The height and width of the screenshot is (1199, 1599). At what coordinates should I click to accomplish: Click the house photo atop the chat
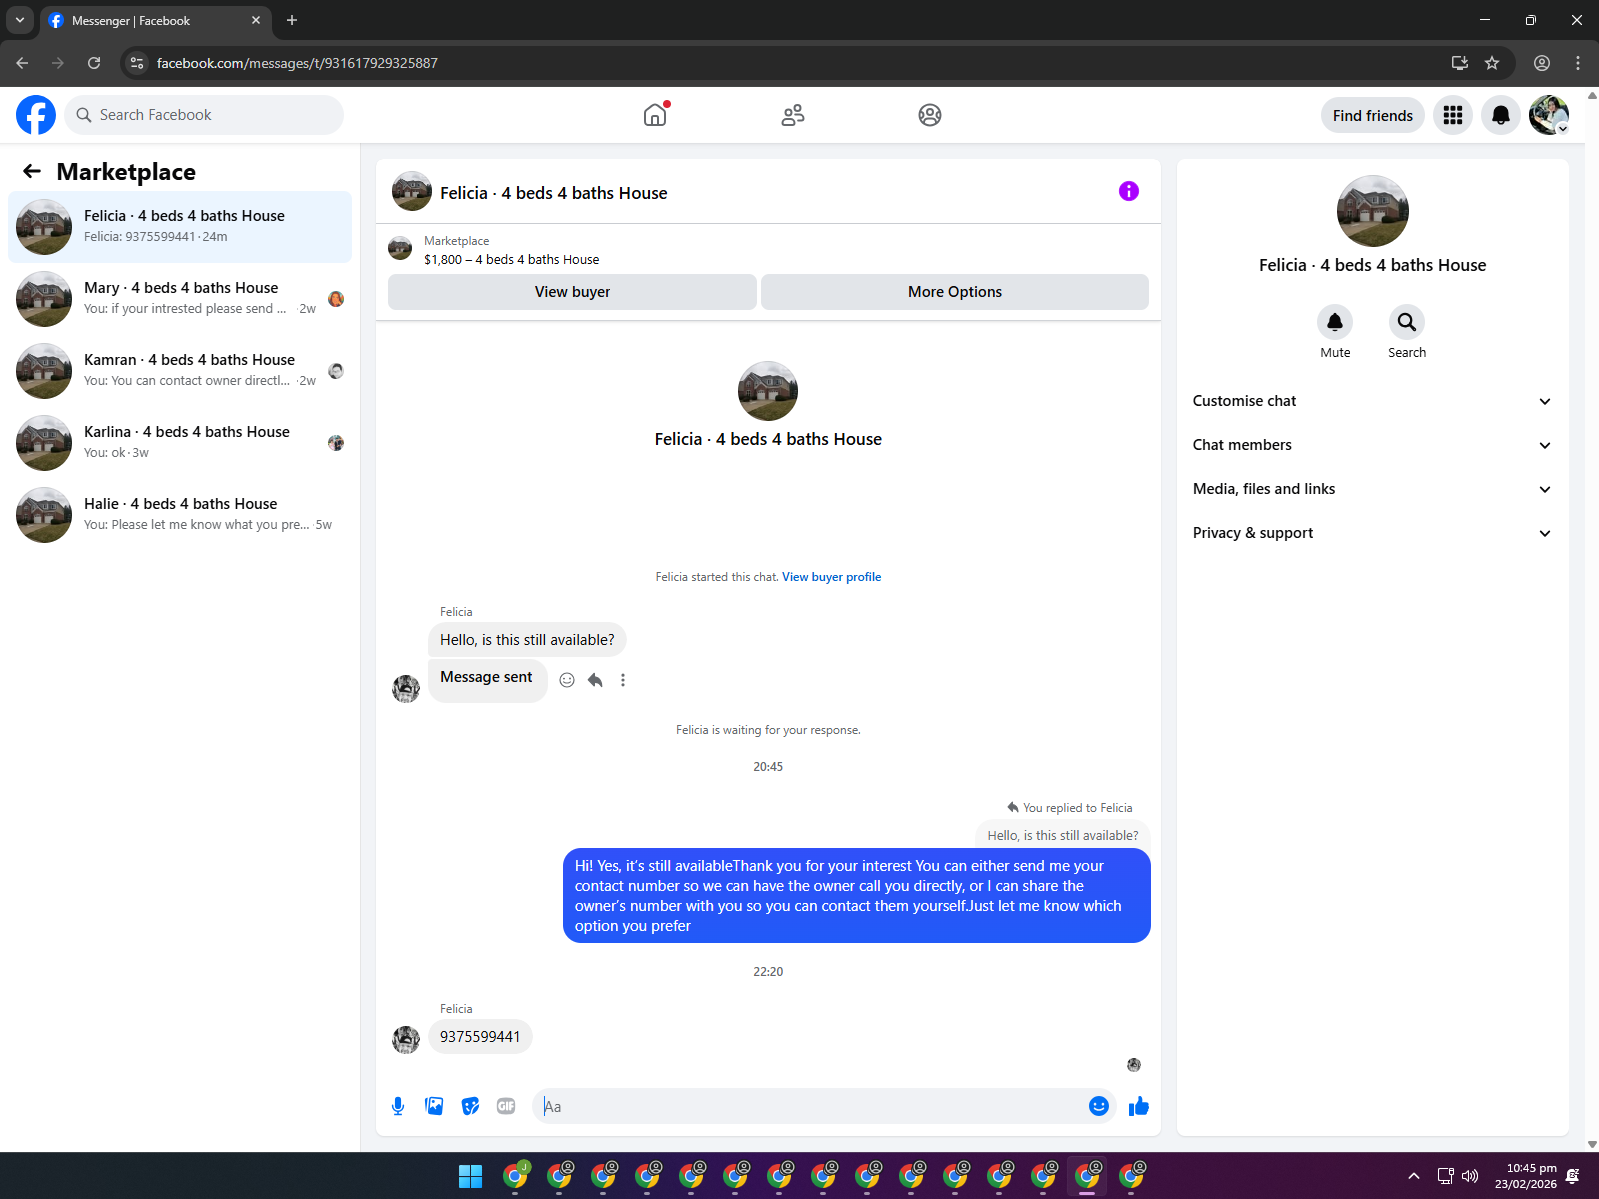pos(768,391)
